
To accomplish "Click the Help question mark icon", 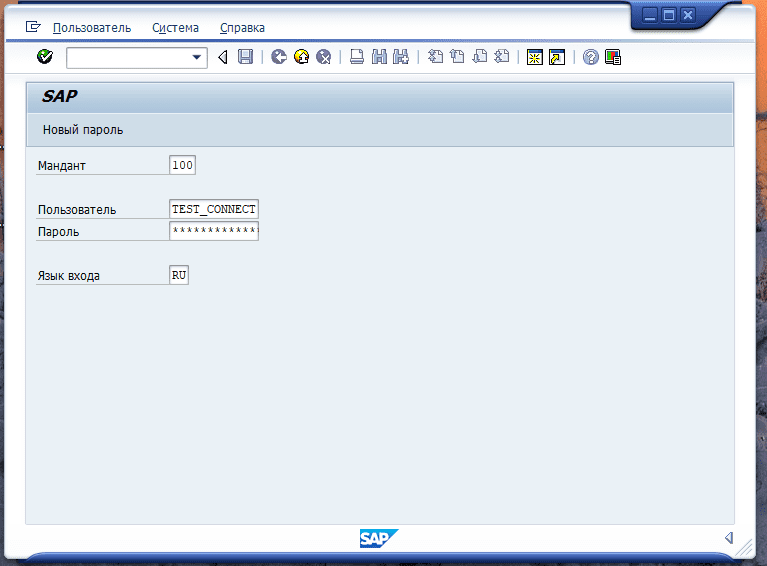I will click(x=590, y=57).
